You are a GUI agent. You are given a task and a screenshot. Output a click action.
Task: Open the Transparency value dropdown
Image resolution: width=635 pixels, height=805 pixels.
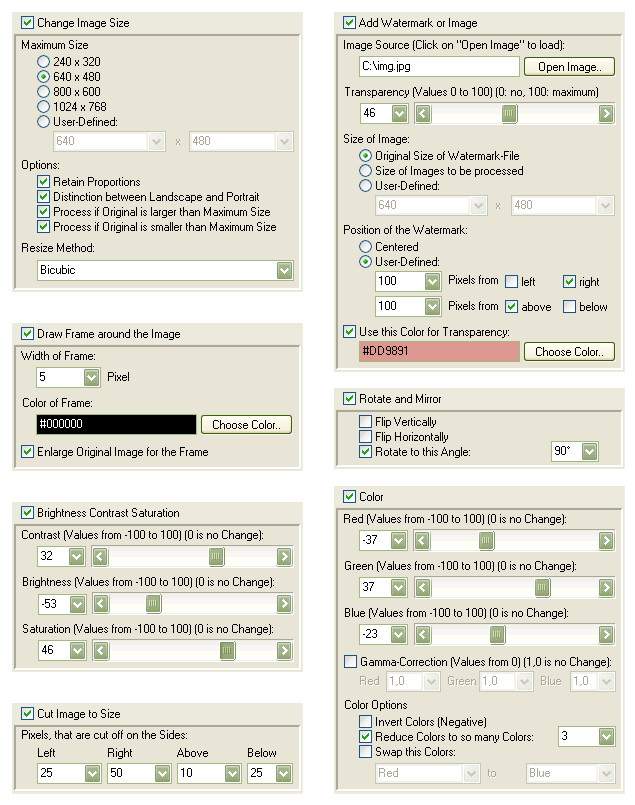pyautogui.click(x=399, y=113)
